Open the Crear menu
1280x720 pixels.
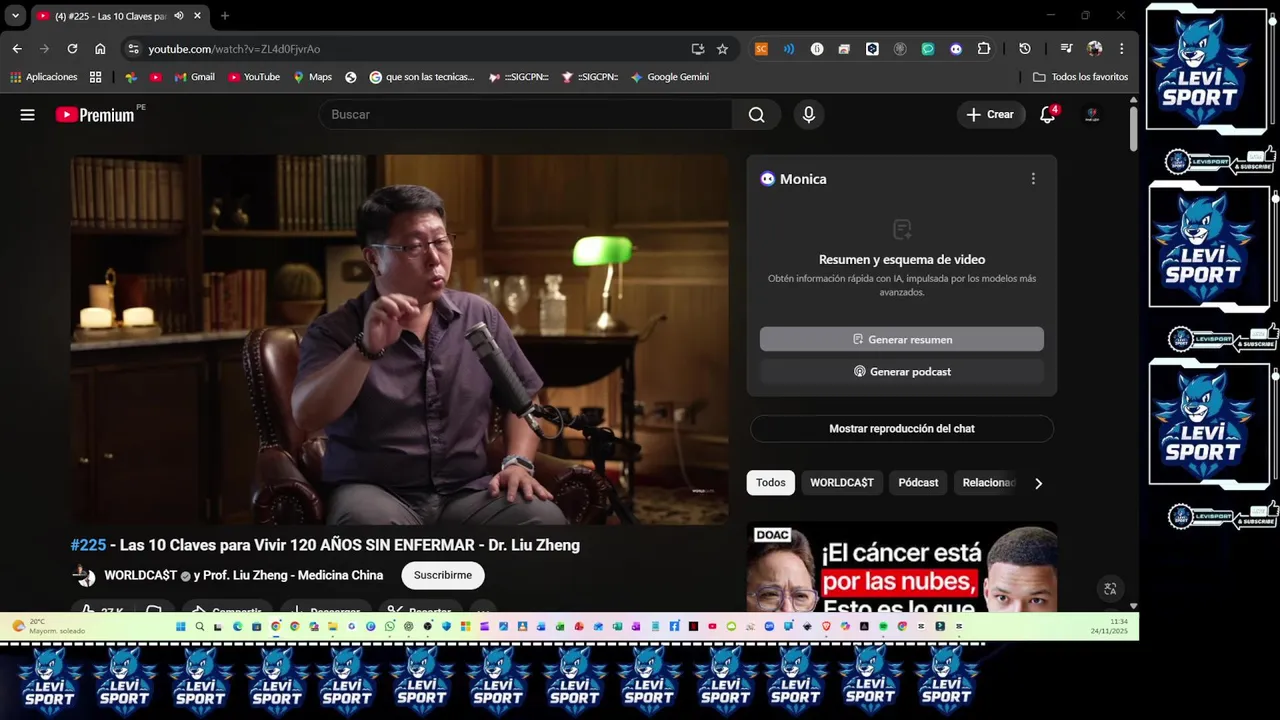coord(990,115)
